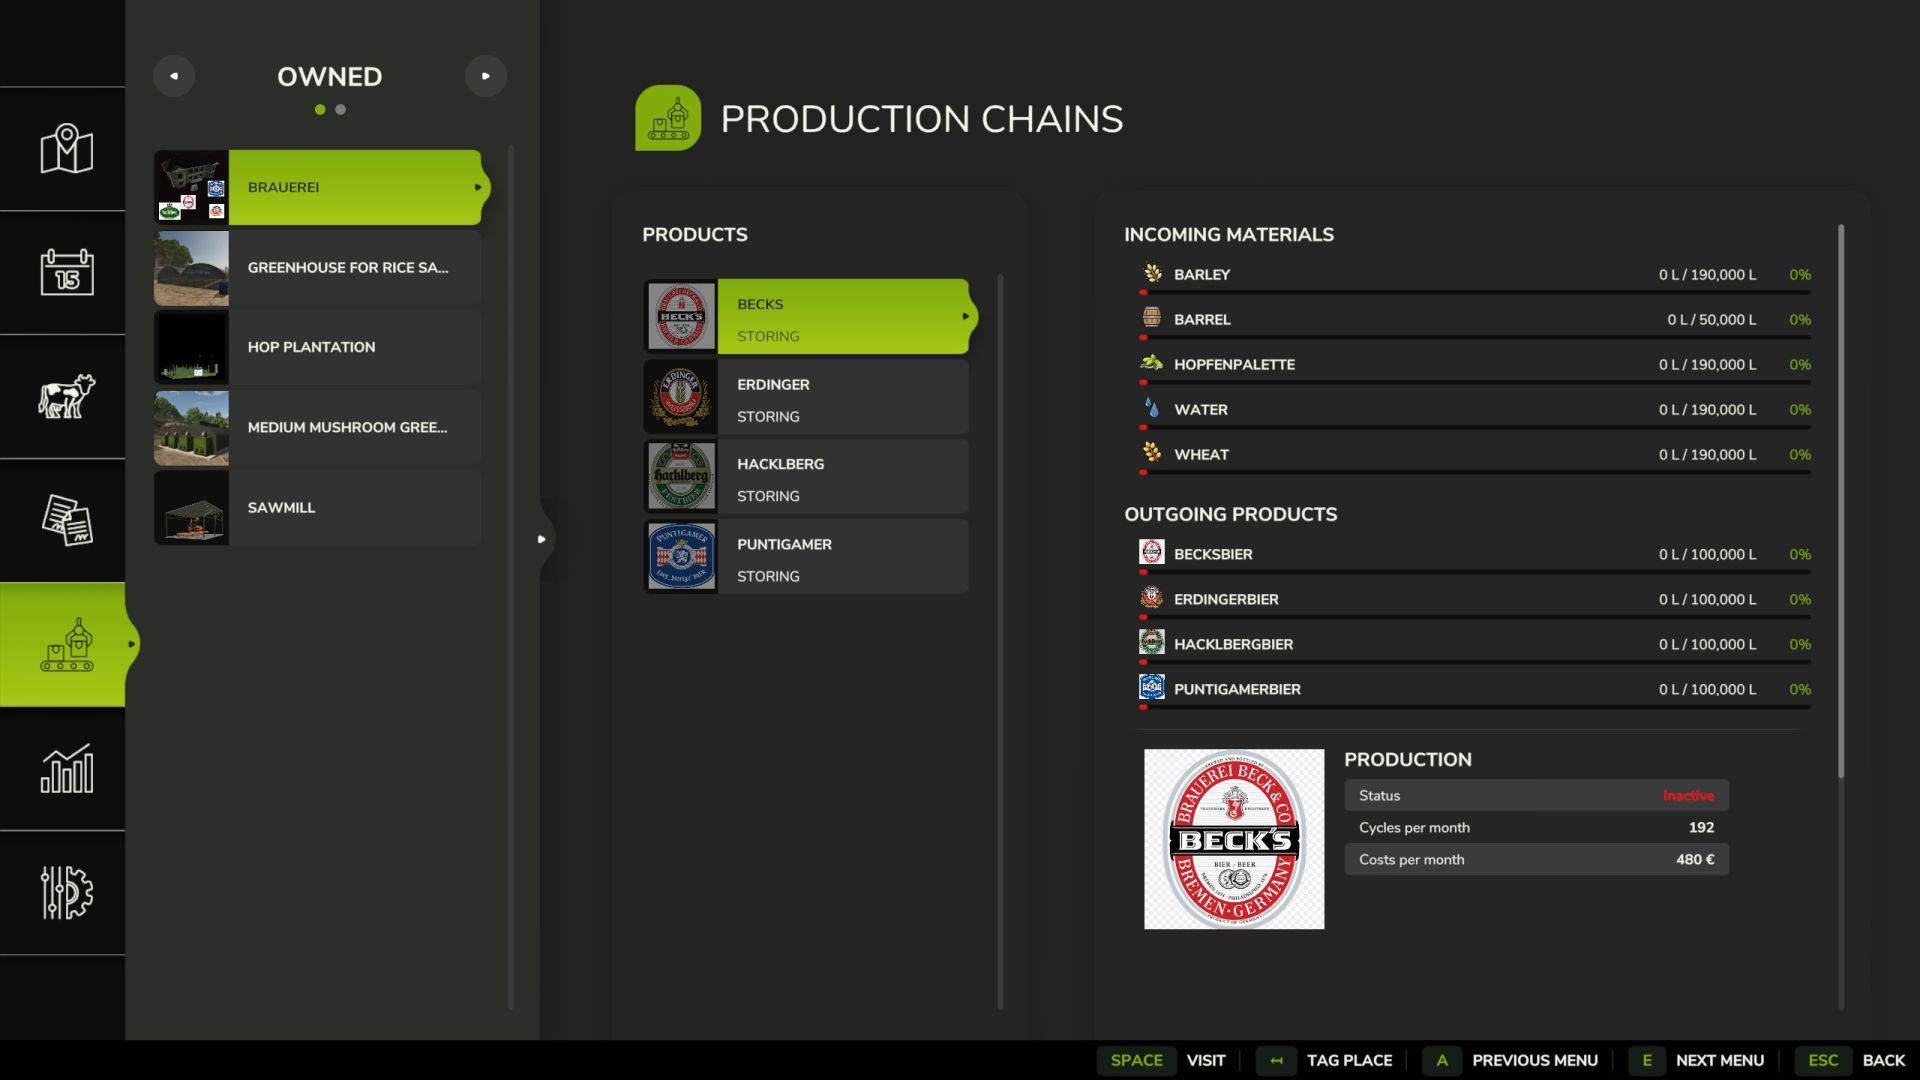The height and width of the screenshot is (1080, 1920).
Task: Go to next category with right arrow
Action: (486, 76)
